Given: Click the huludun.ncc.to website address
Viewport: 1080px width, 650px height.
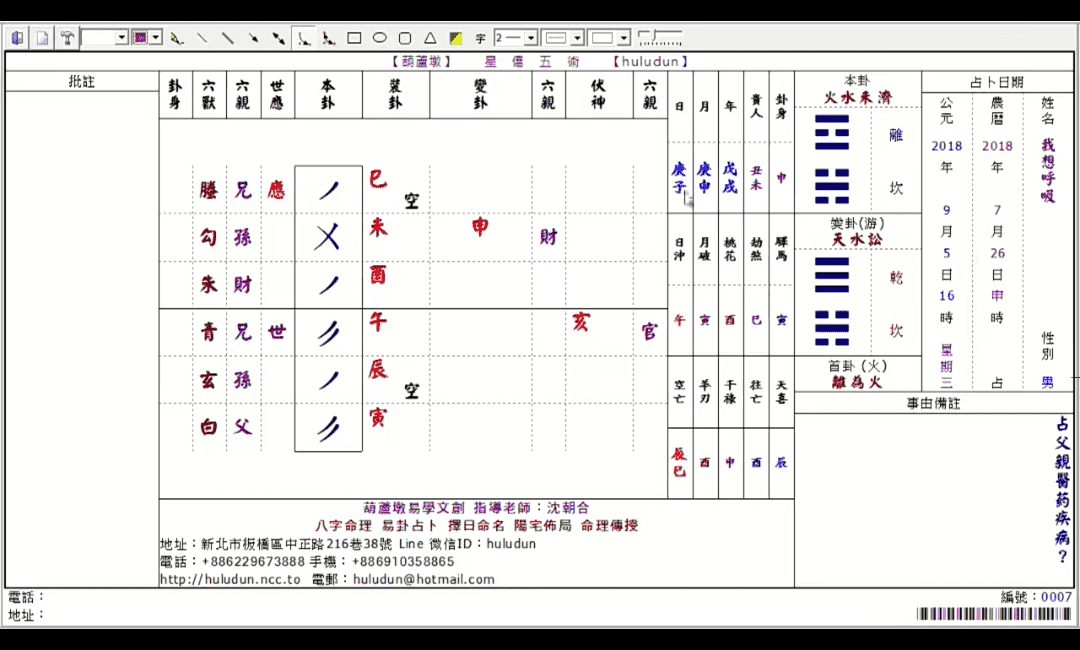Looking at the screenshot, I should coord(230,579).
